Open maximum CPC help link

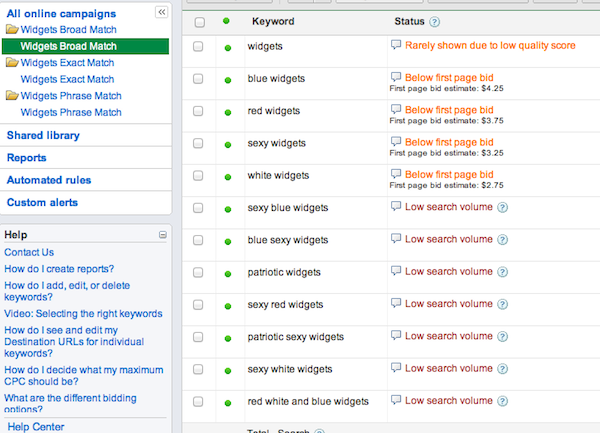83,376
